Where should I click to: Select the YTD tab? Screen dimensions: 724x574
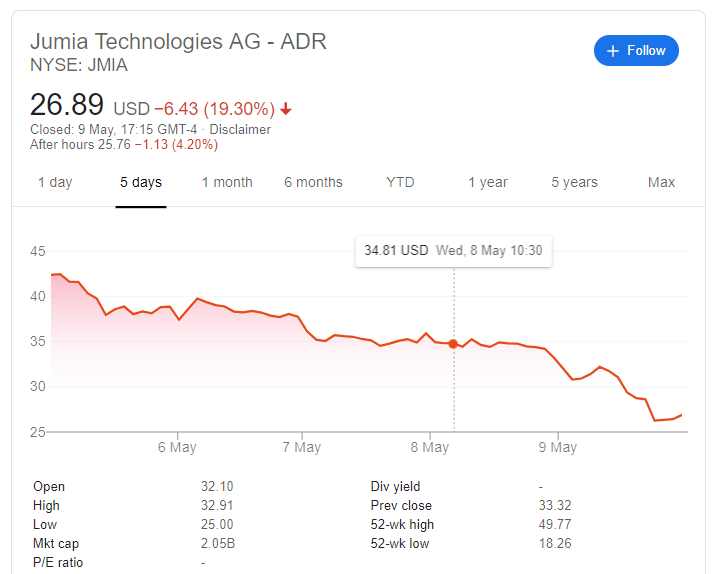[x=400, y=182]
